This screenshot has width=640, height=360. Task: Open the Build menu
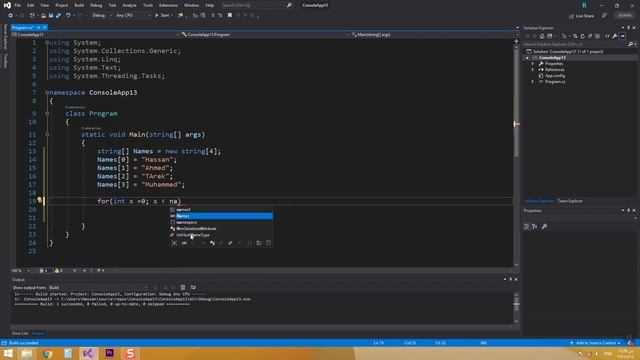(x=79, y=5)
